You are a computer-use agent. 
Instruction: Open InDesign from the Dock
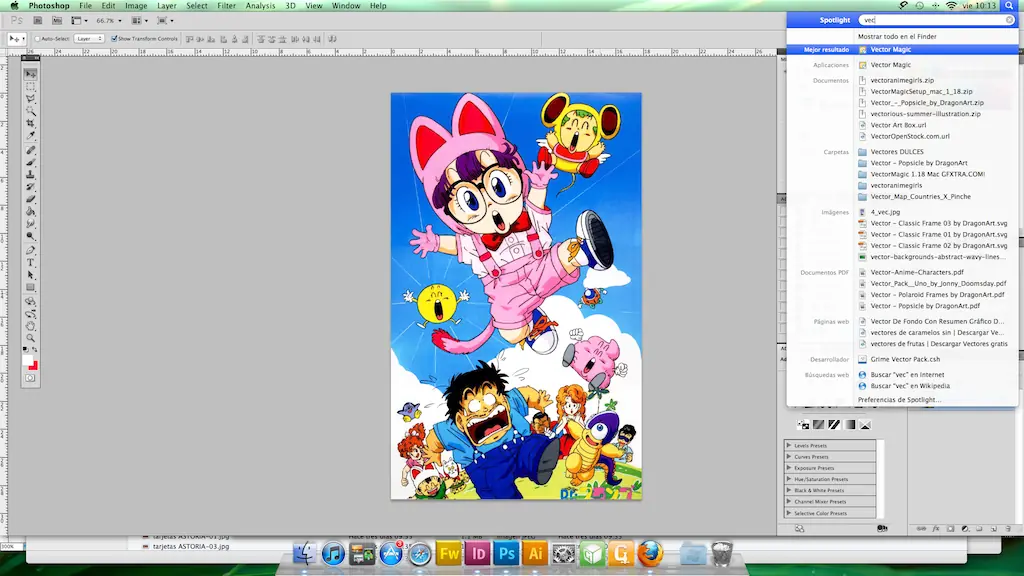point(477,554)
